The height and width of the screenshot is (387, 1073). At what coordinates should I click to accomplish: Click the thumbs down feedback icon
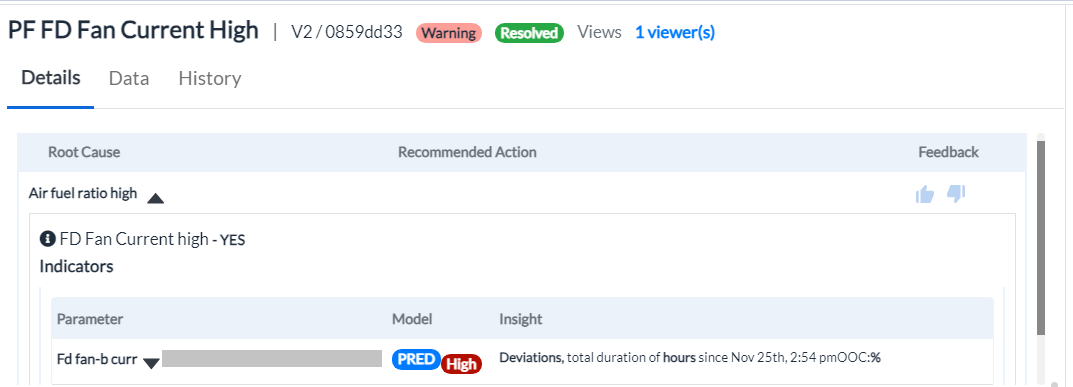tap(956, 194)
